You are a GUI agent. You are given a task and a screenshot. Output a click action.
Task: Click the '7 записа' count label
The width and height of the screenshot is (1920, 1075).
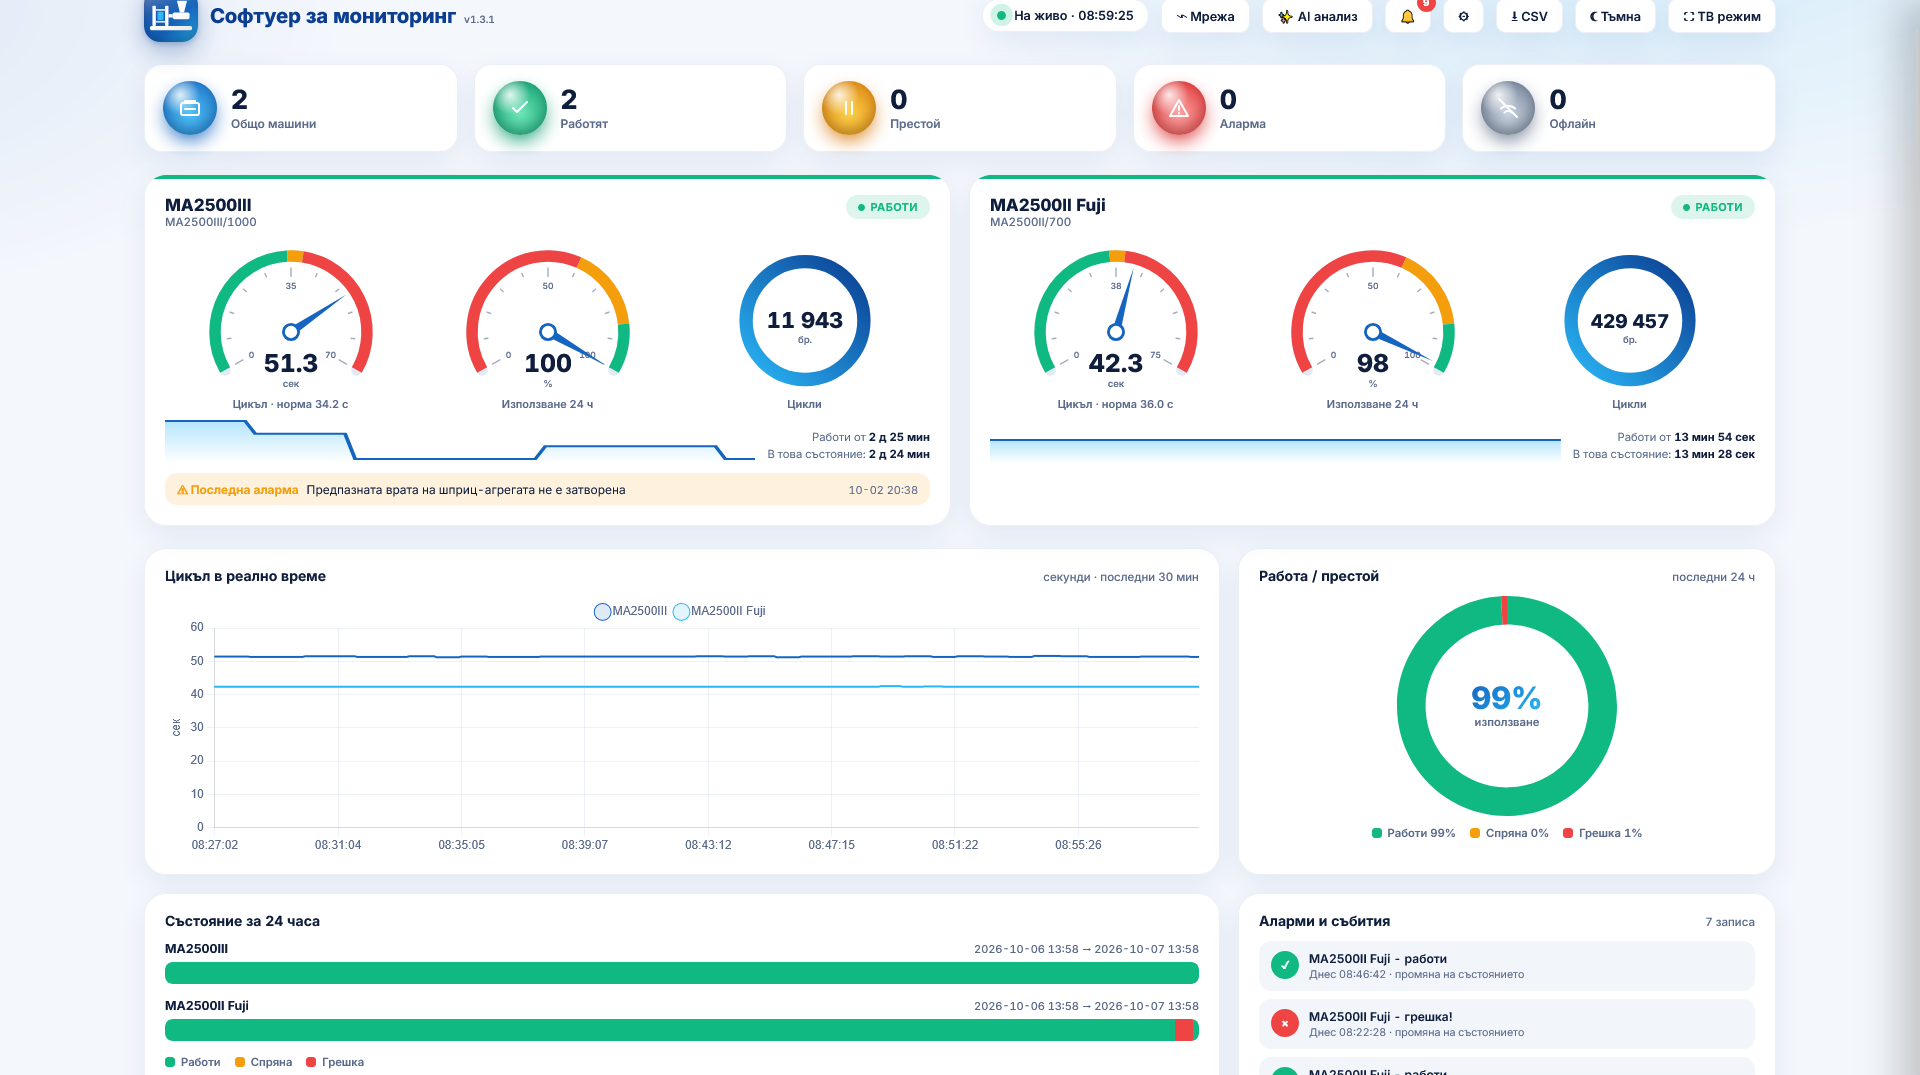click(x=1730, y=922)
